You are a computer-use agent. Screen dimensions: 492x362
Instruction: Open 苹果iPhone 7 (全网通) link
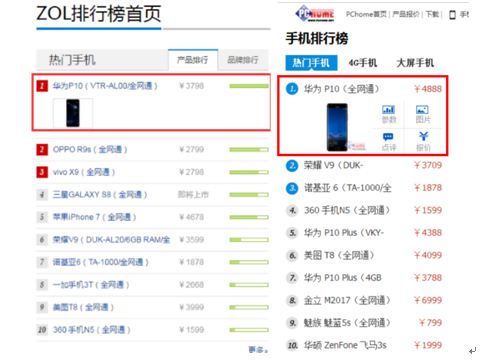pos(94,217)
